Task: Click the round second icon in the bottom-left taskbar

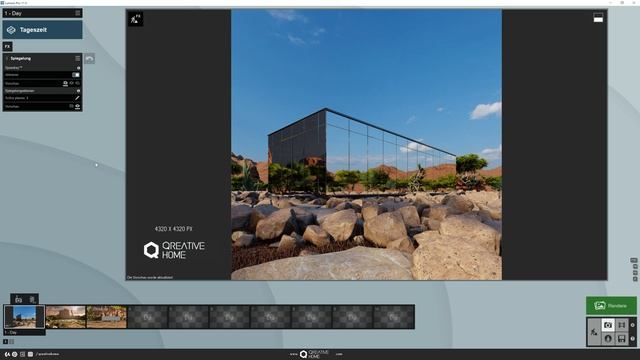Action: (15, 354)
